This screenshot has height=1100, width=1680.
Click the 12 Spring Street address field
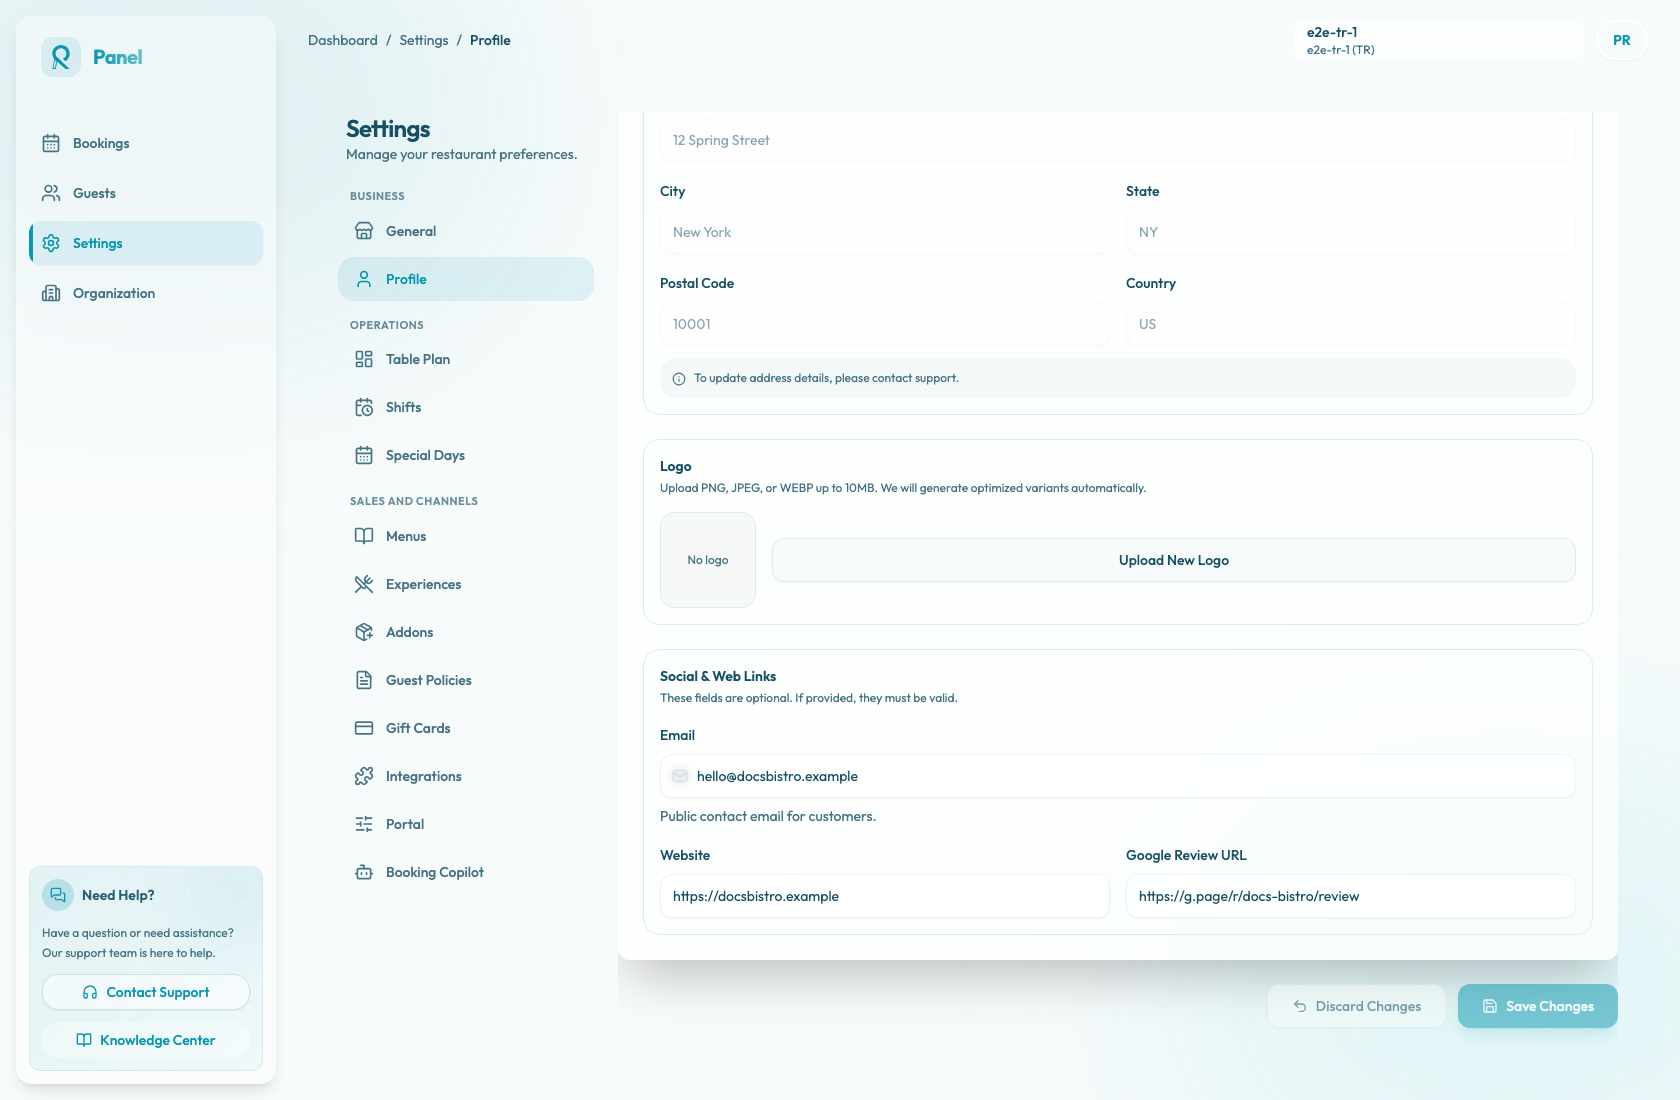pyautogui.click(x=1118, y=140)
